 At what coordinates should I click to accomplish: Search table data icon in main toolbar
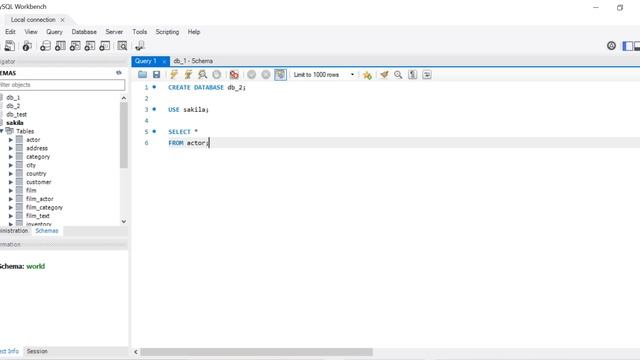pos(122,46)
